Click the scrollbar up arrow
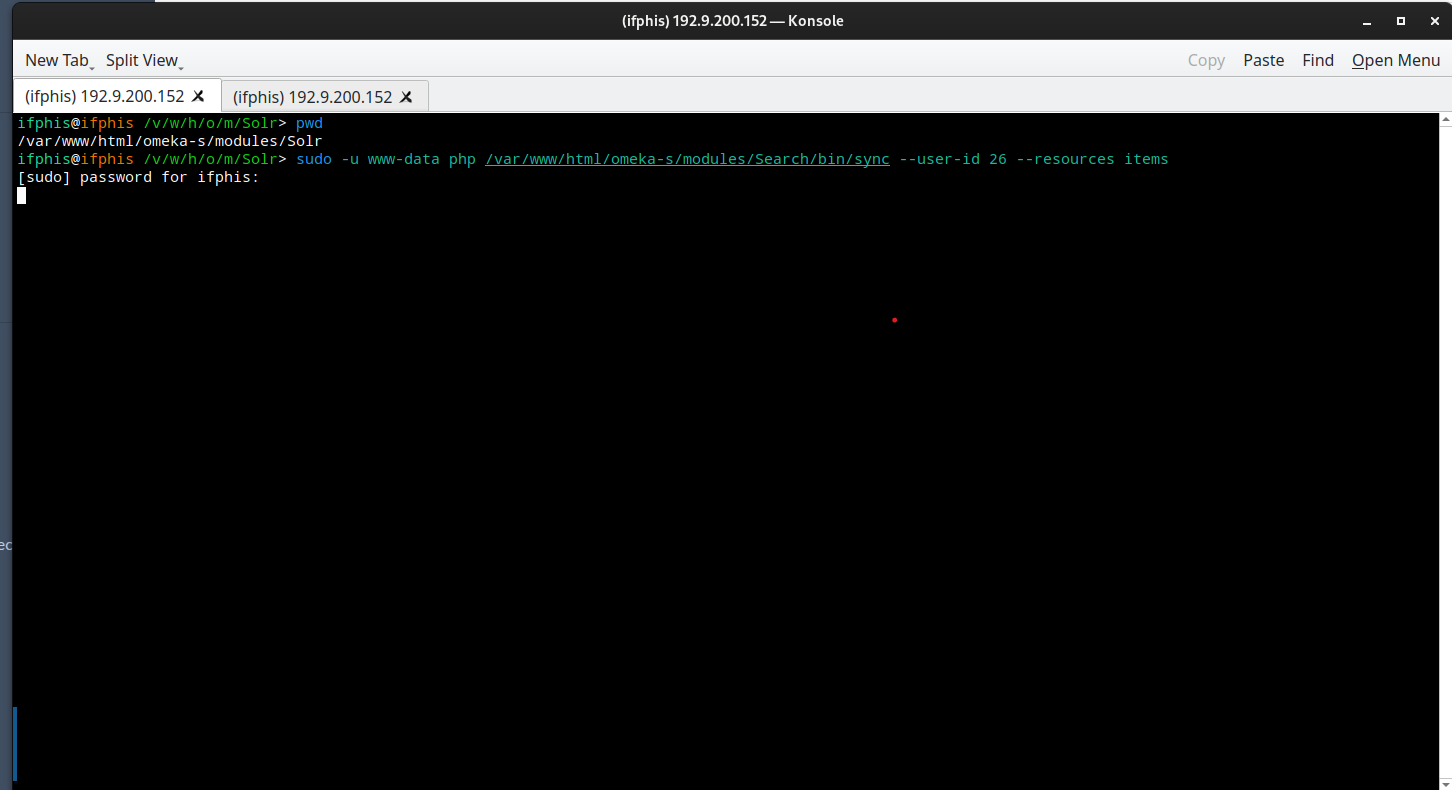The width and height of the screenshot is (1452, 790). pyautogui.click(x=1445, y=120)
